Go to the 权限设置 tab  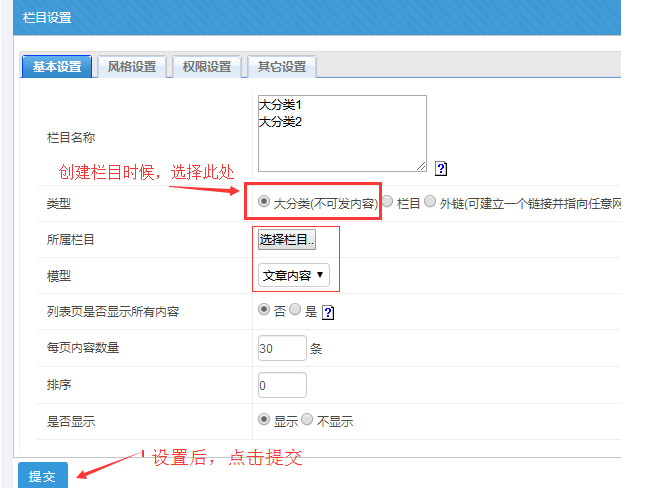(x=207, y=67)
